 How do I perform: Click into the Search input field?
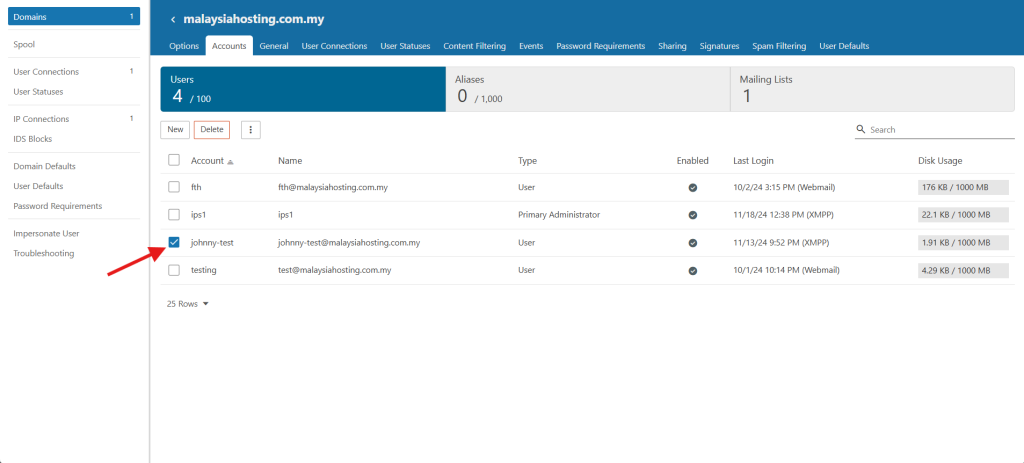point(942,130)
